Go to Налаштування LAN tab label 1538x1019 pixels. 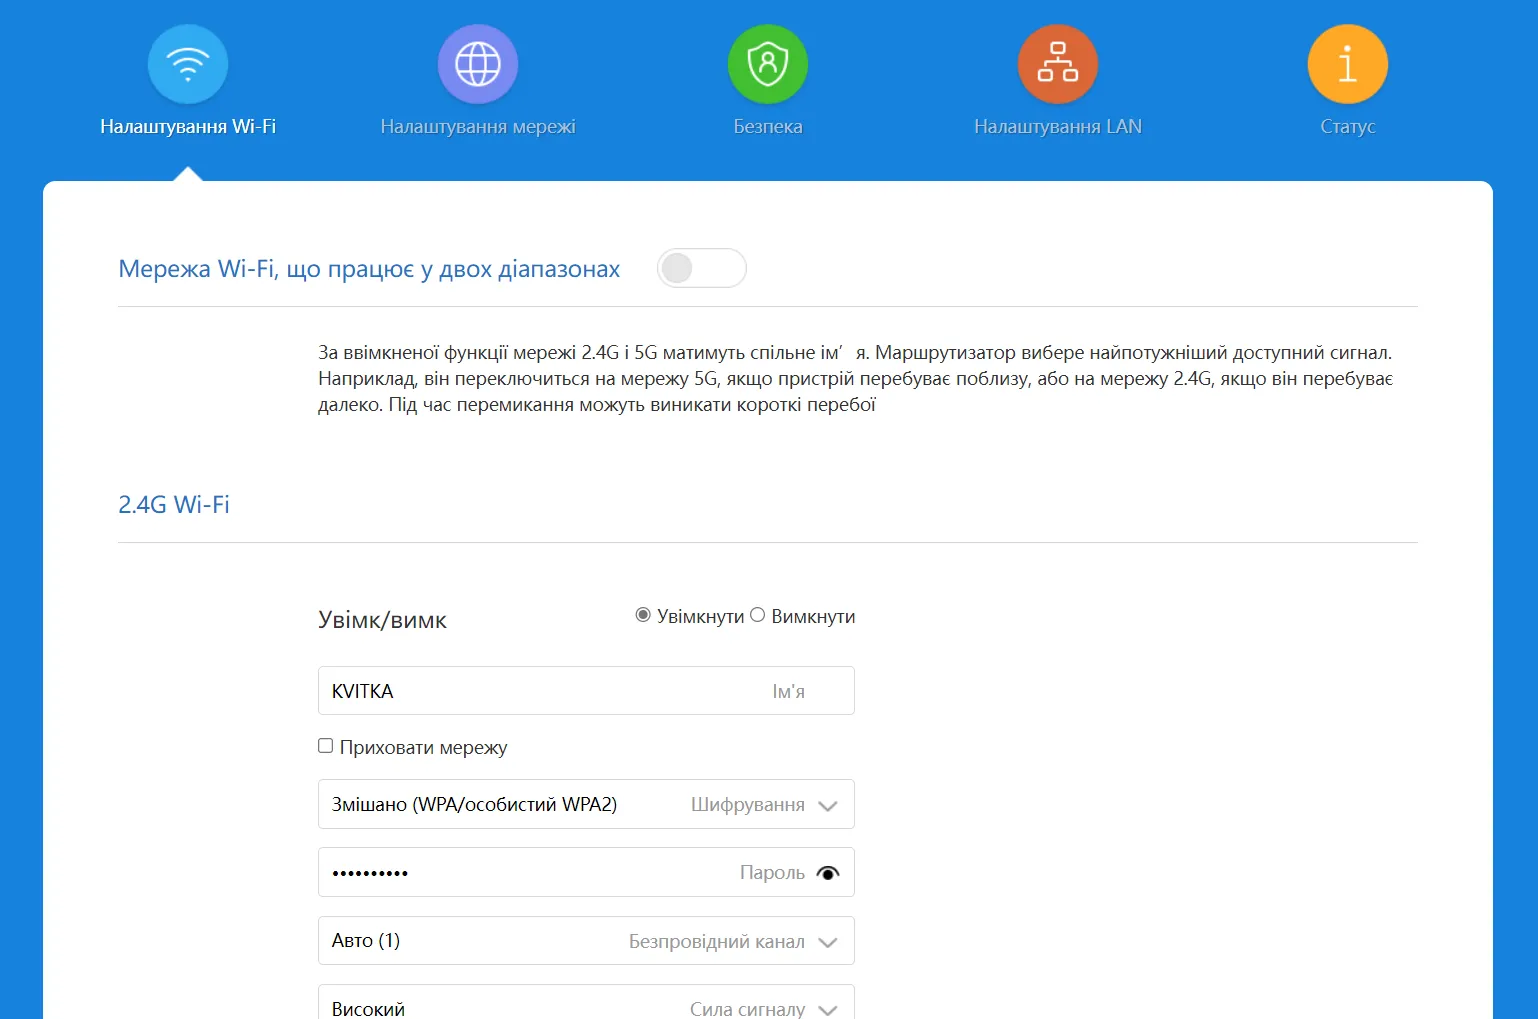(1058, 127)
